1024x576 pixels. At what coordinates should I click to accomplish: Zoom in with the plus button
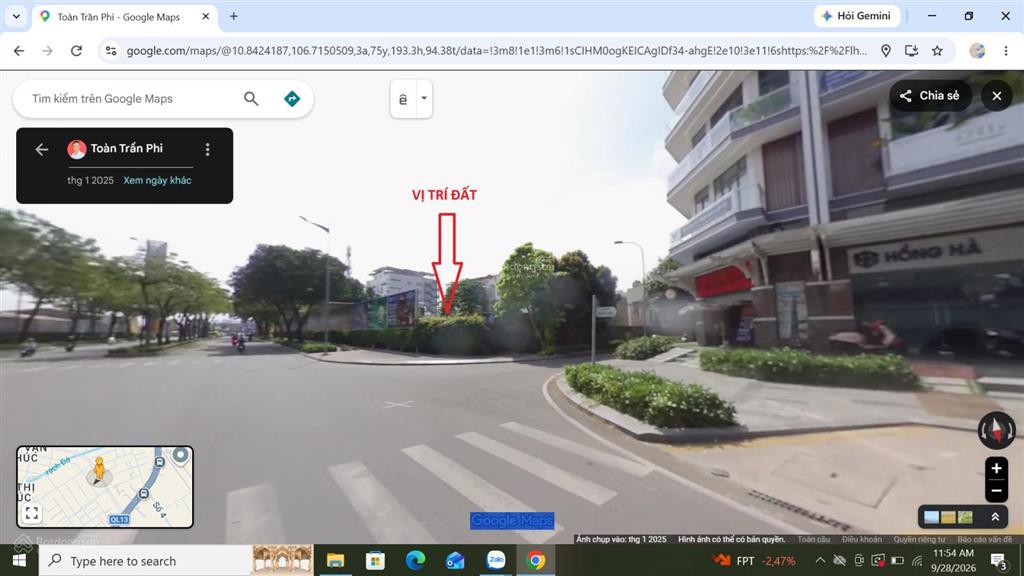996,468
